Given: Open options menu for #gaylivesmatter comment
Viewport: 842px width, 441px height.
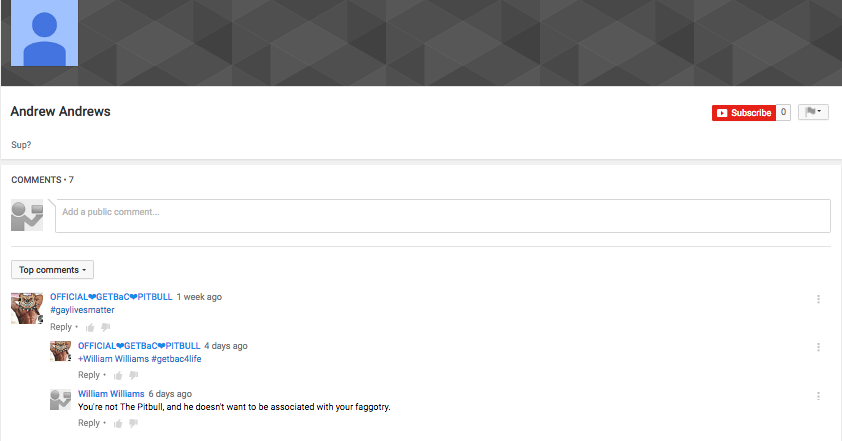Looking at the screenshot, I should coord(818,299).
